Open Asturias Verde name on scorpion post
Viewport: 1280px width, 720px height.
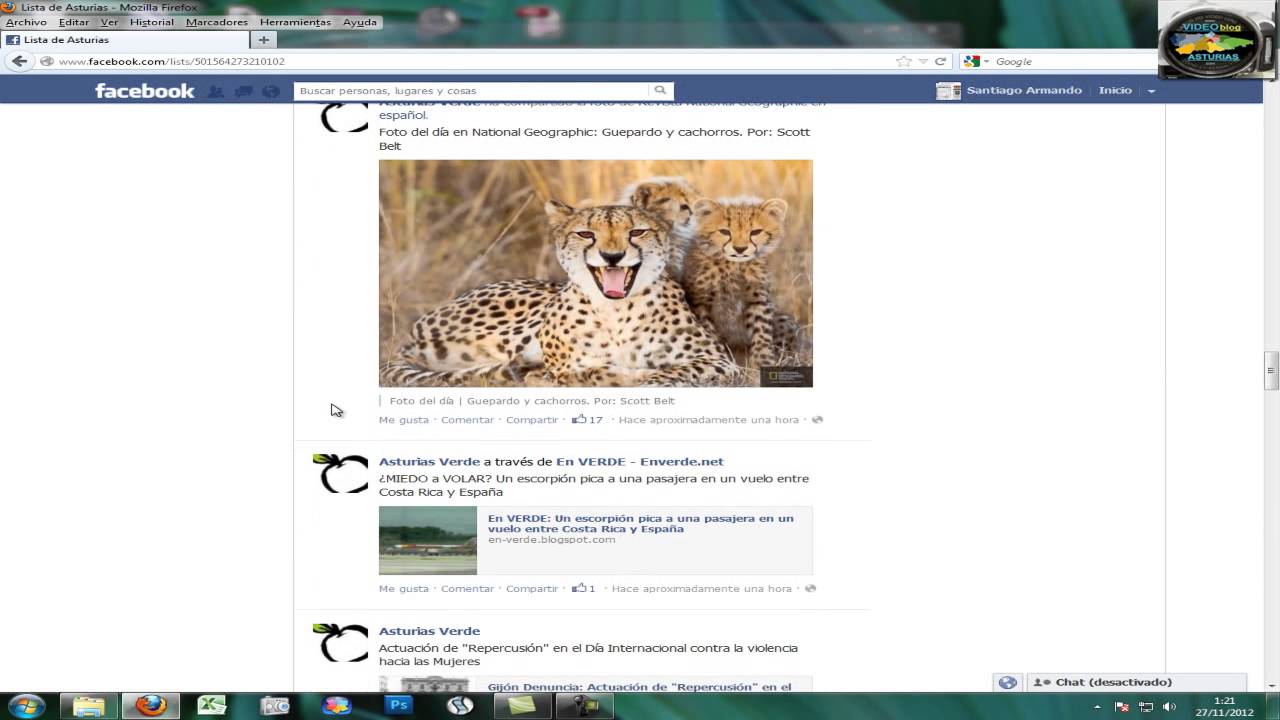429,462
